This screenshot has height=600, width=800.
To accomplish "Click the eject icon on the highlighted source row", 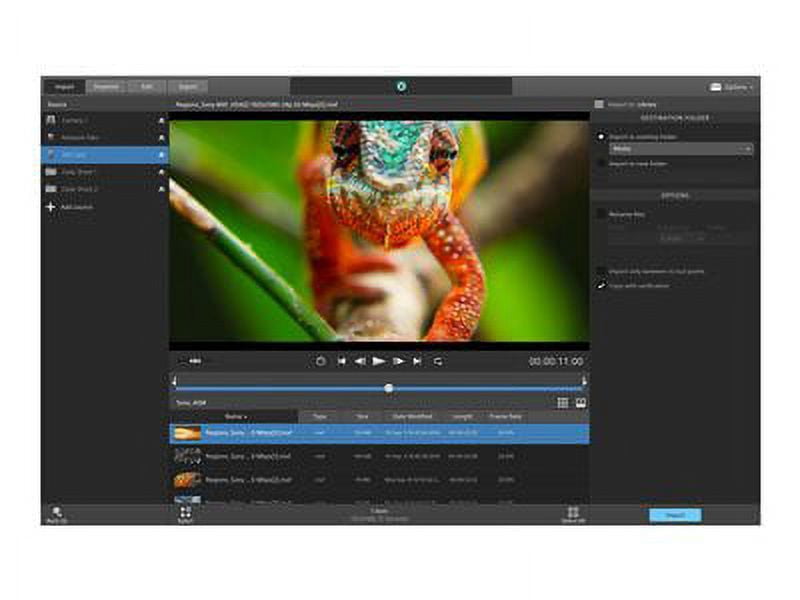I will pyautogui.click(x=161, y=155).
